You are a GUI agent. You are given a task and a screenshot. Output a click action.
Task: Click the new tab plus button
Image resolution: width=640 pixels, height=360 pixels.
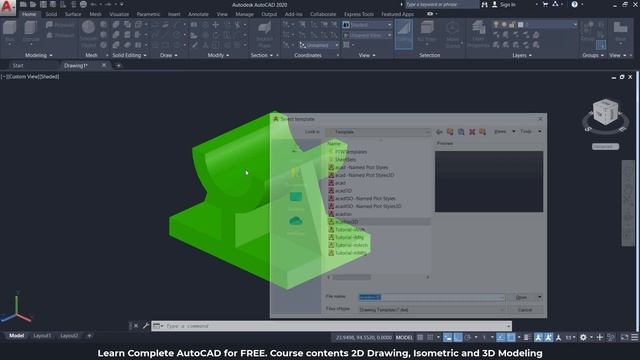pos(118,65)
